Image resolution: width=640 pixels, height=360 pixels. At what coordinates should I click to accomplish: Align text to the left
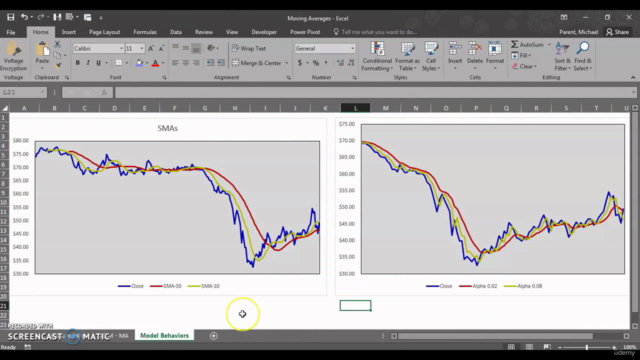(176, 63)
